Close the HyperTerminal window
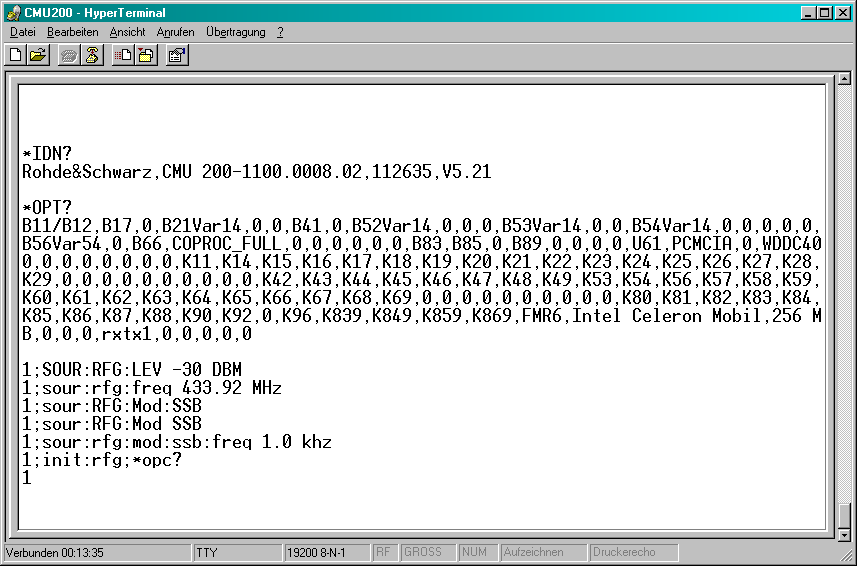 point(842,13)
